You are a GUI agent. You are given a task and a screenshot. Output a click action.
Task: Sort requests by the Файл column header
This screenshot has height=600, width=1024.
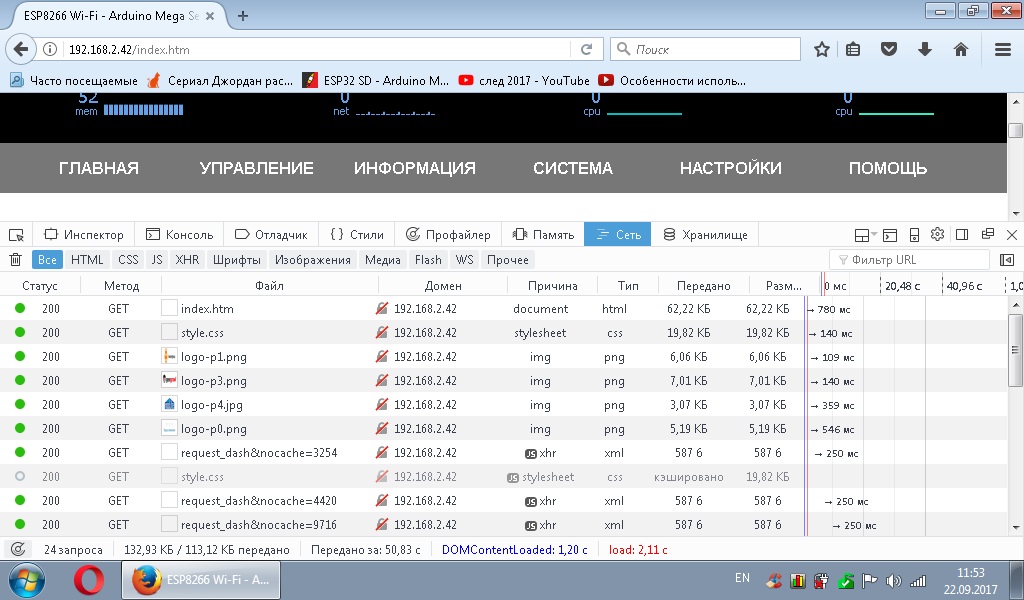coord(269,285)
